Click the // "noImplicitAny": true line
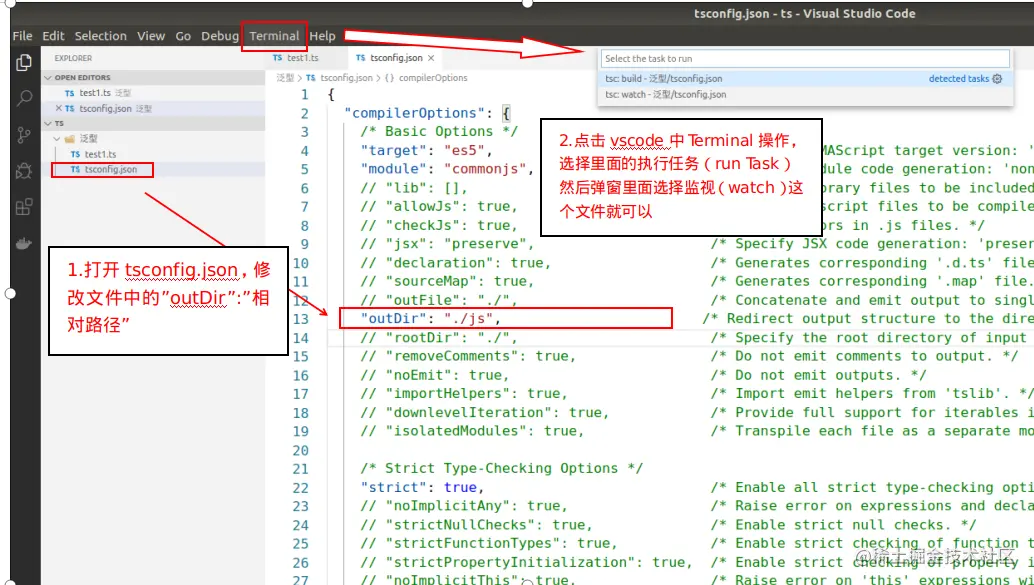1034x585 pixels. click(464, 506)
